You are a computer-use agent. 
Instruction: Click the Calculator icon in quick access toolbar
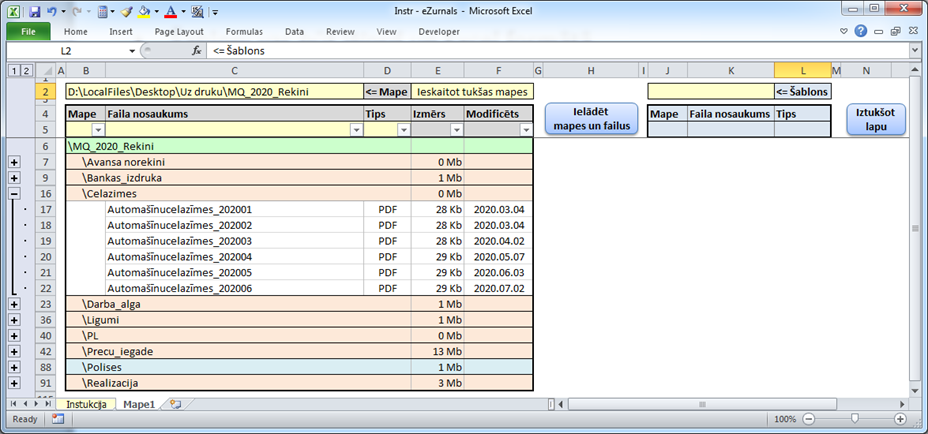102,11
